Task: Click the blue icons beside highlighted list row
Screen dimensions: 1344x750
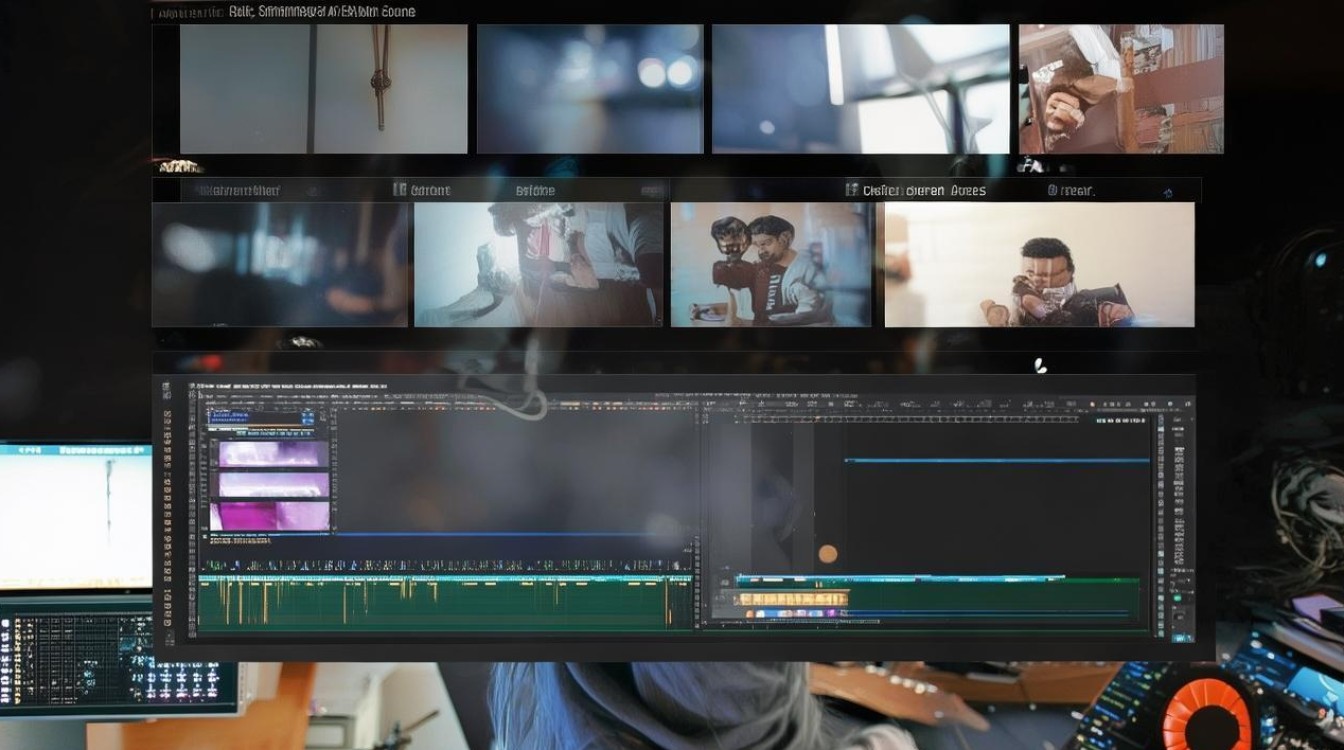Action: 307,418
